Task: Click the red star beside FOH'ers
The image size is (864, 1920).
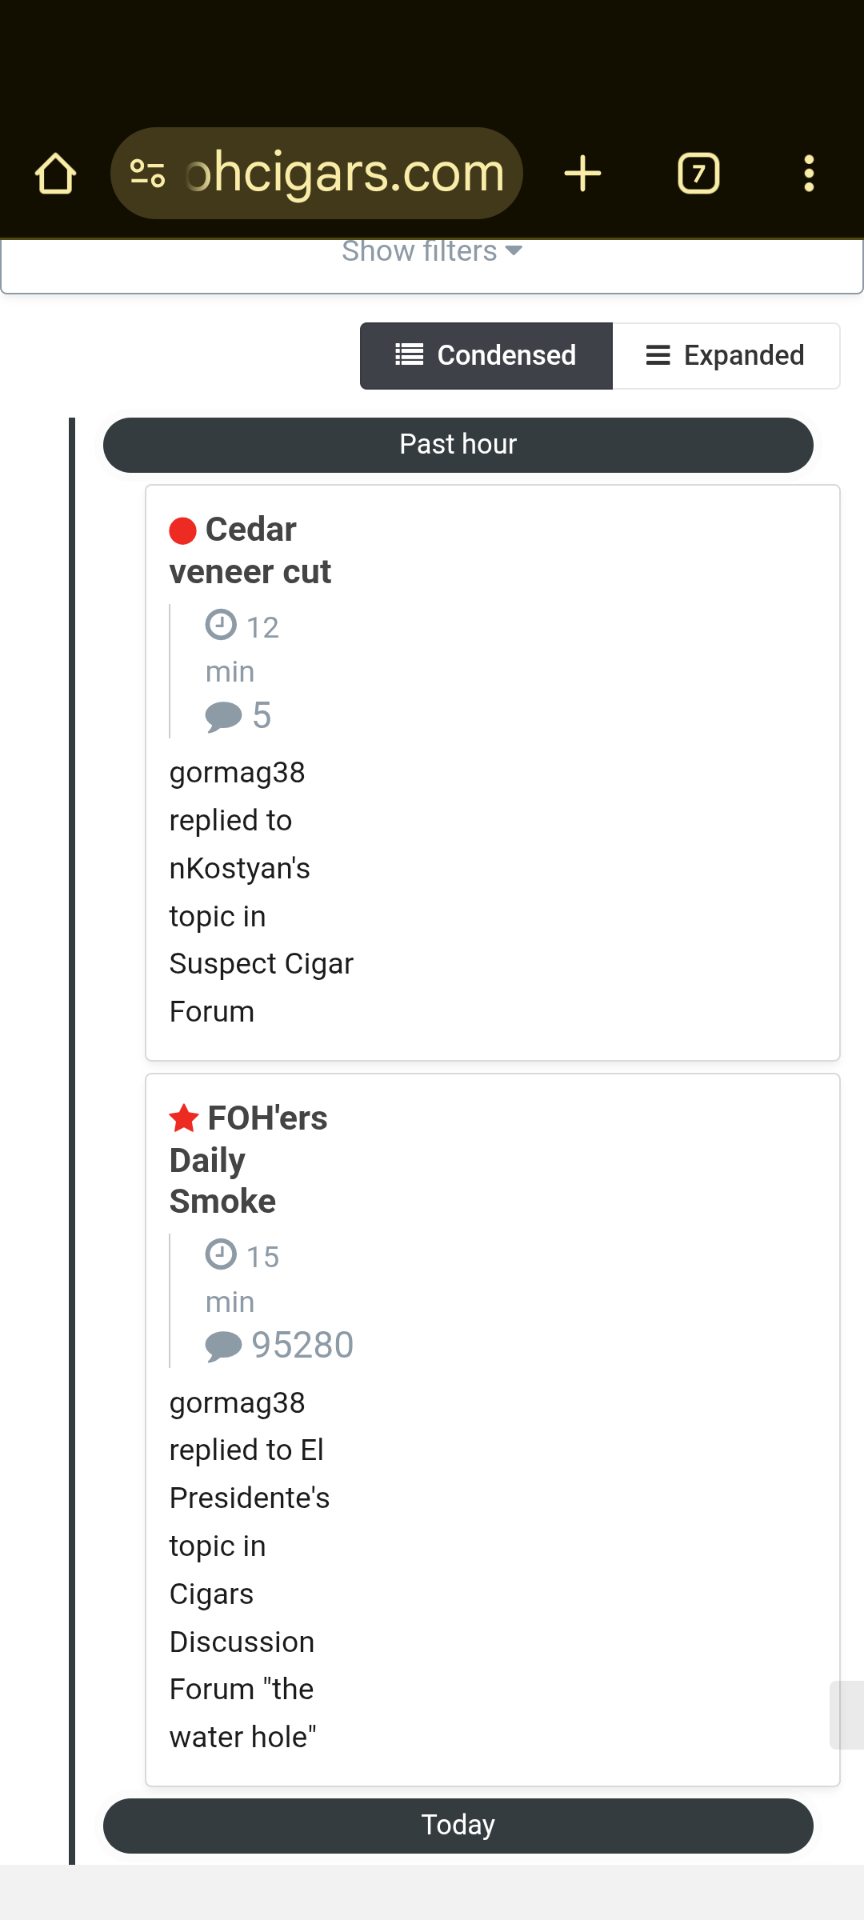Action: (184, 1118)
